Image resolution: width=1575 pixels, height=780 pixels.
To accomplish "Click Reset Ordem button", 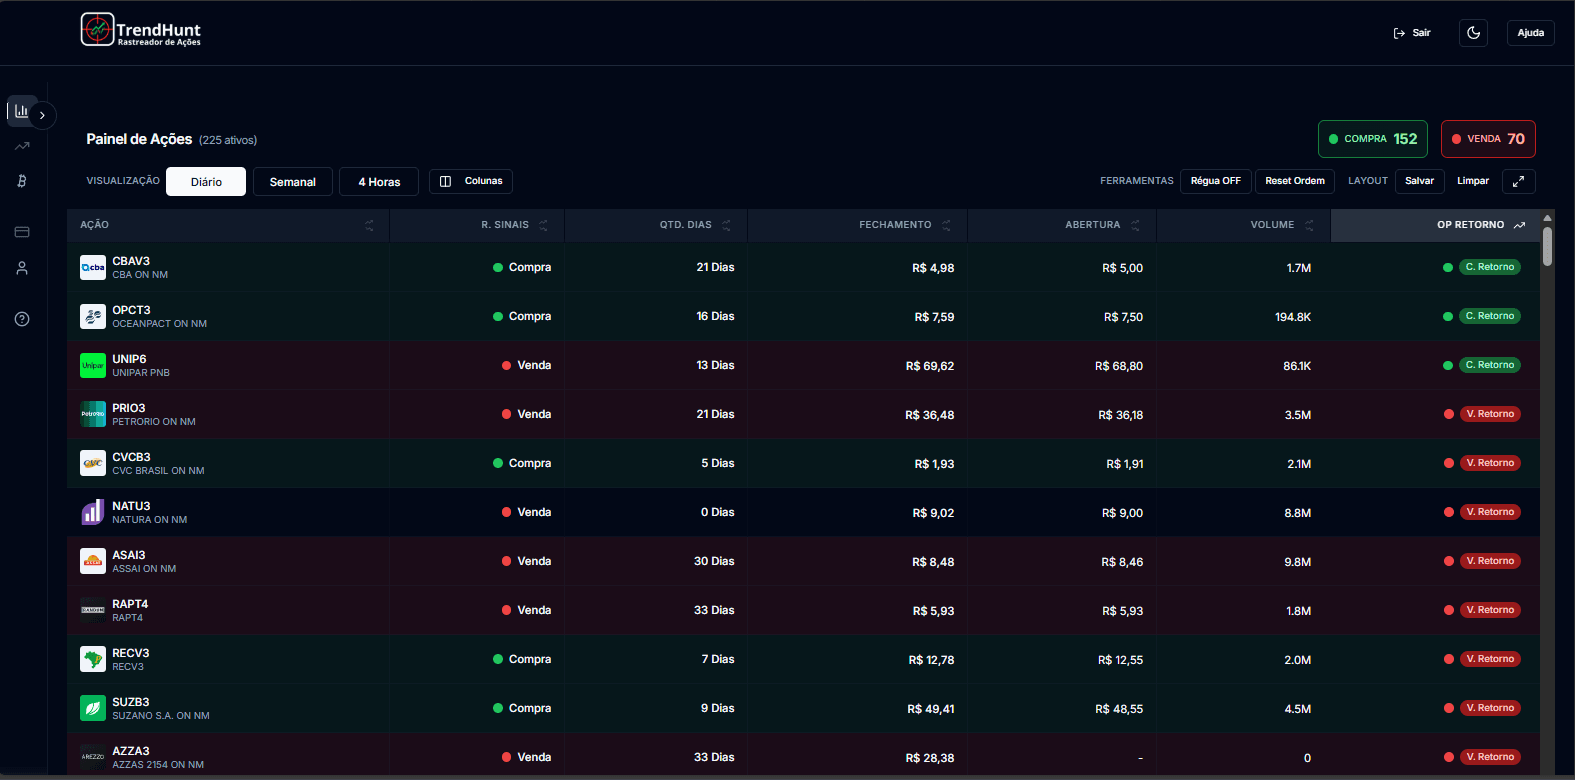I will click(1295, 181).
